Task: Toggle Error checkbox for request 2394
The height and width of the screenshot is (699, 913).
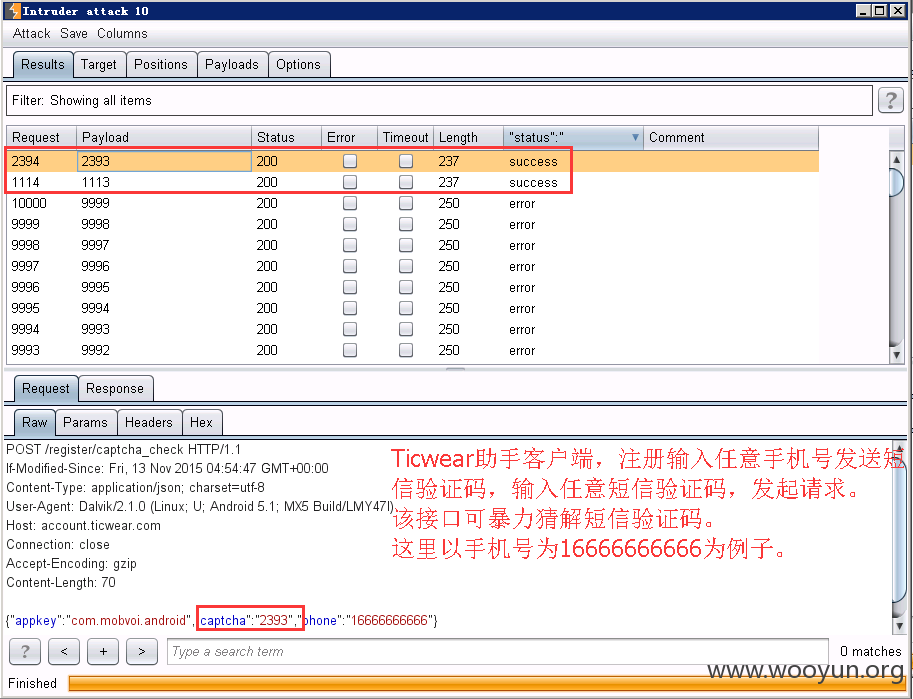Action: click(x=350, y=161)
